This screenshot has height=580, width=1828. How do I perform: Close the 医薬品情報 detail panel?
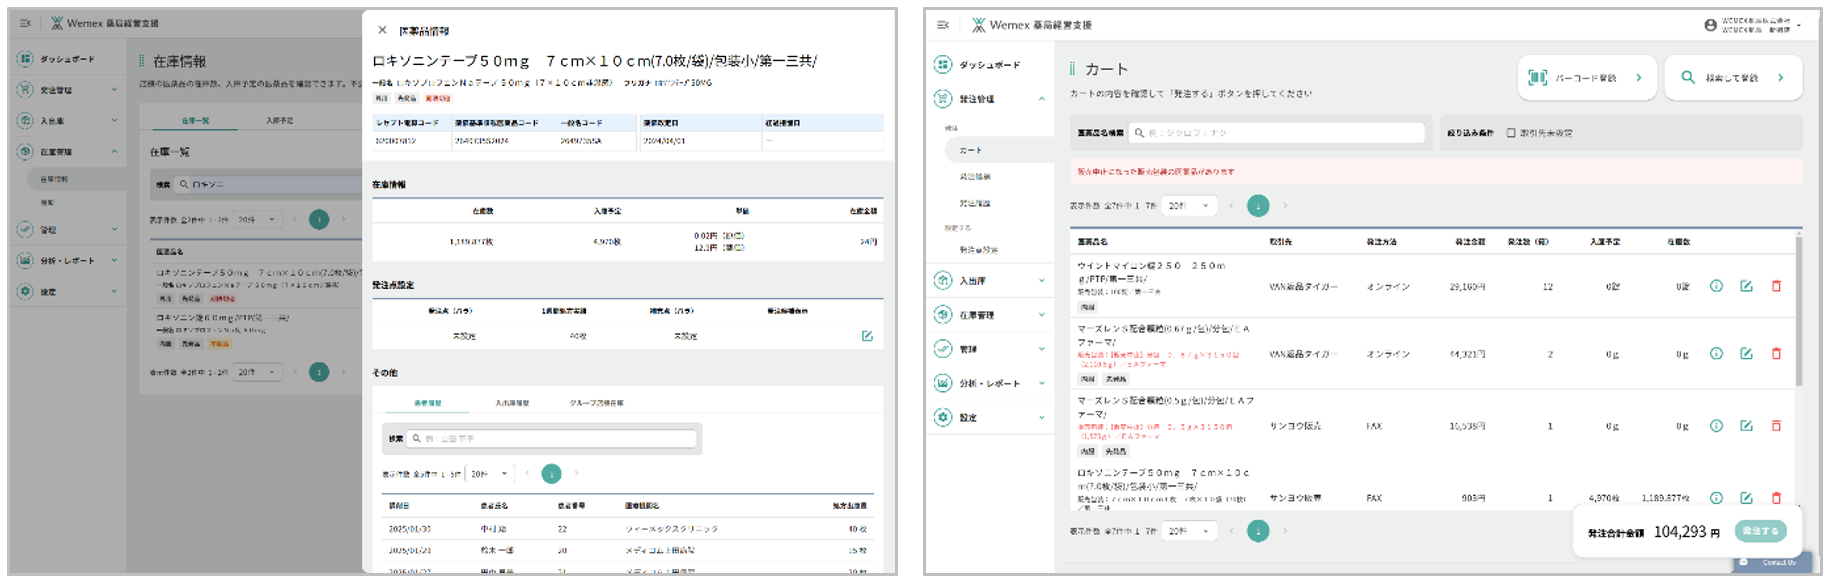pyautogui.click(x=382, y=30)
